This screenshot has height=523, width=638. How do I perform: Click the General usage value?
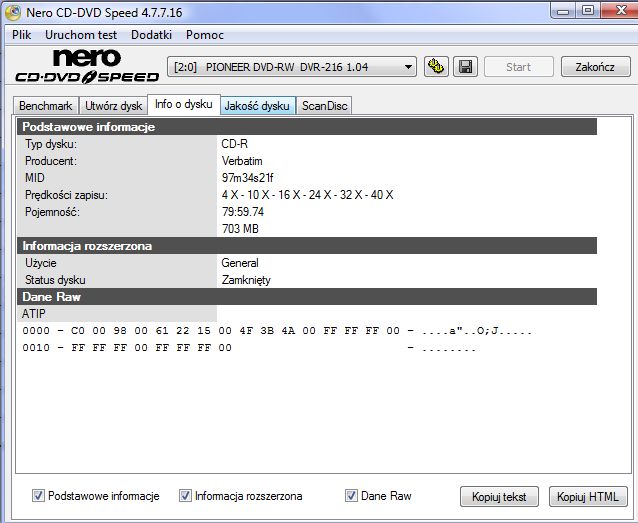click(x=240, y=263)
